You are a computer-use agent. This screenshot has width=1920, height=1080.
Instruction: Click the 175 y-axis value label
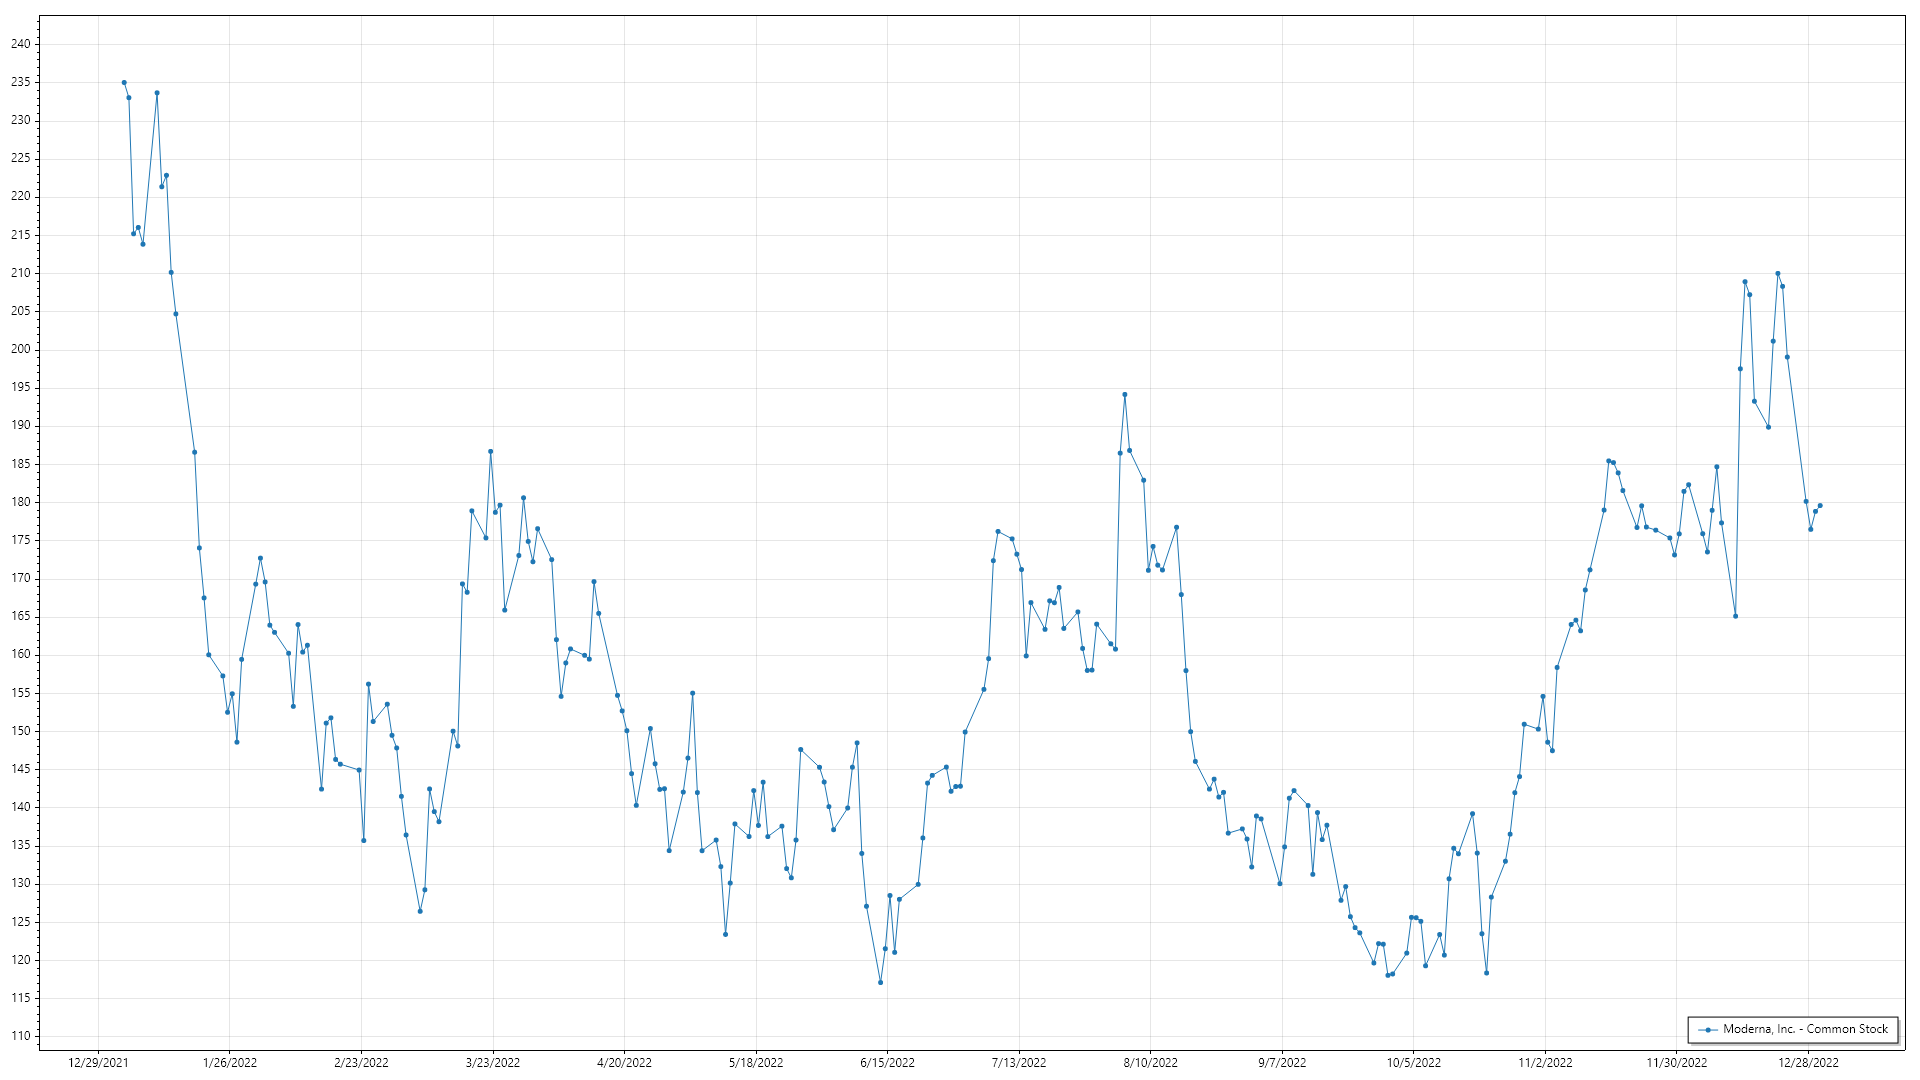tap(21, 540)
